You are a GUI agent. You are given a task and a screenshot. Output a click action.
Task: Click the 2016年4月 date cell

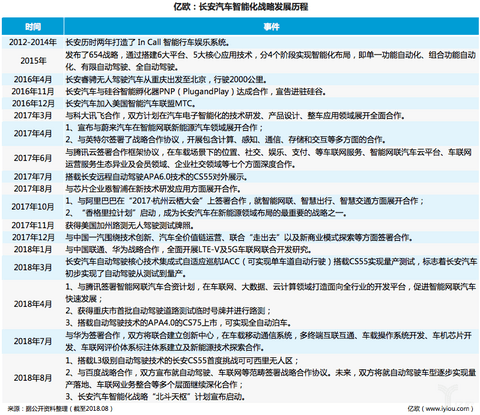(33, 79)
